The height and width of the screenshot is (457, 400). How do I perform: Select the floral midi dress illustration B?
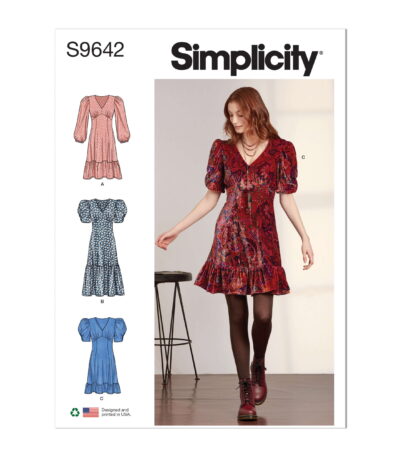(x=102, y=248)
